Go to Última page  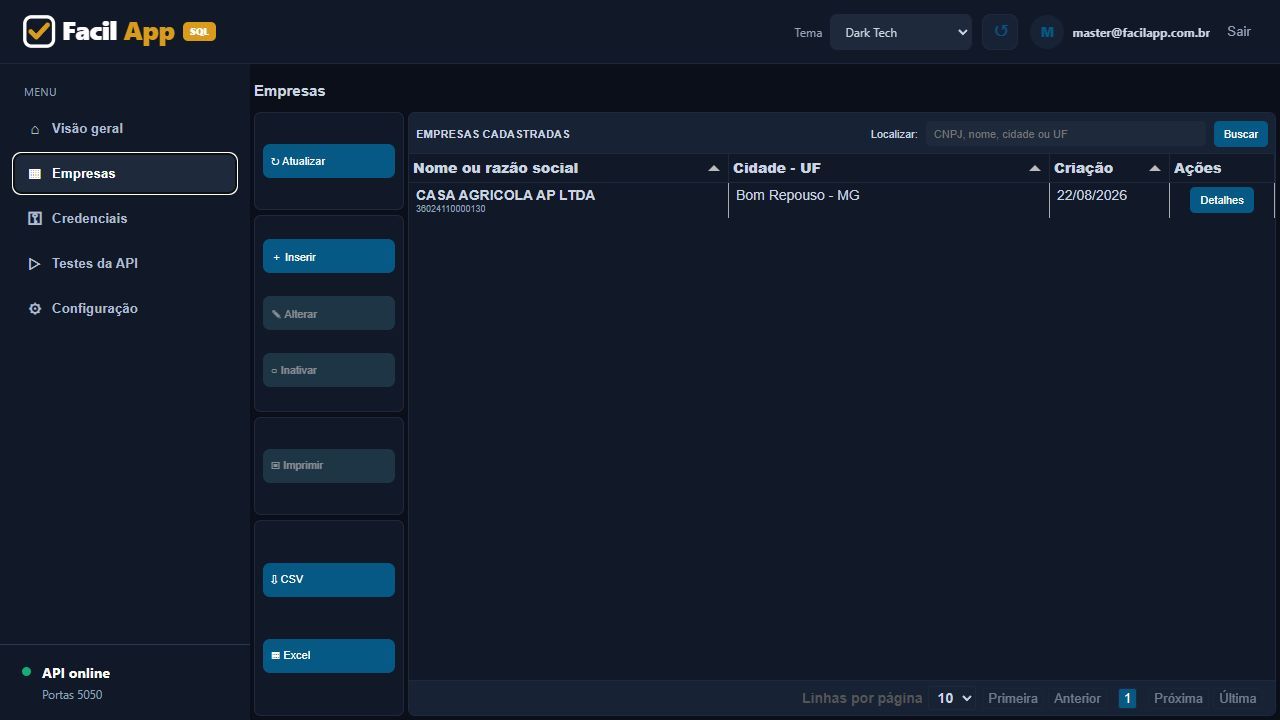point(1238,698)
